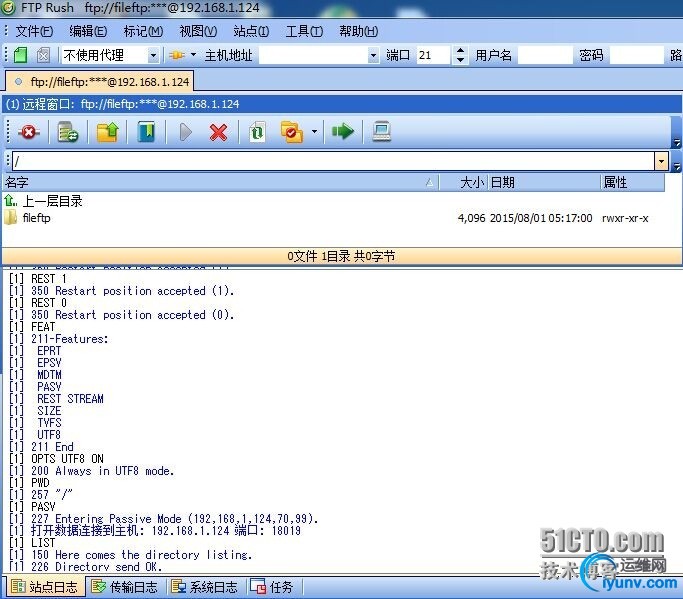The image size is (683, 599).
Task: Open the 编辑(E) menu
Action: [88, 31]
